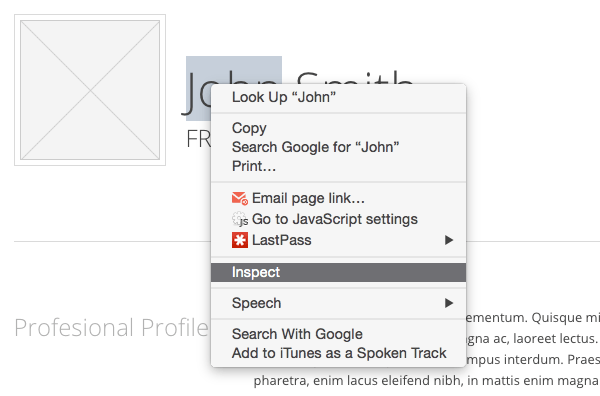The height and width of the screenshot is (396, 600).
Task: Click the Profesional Profile heading
Action: click(111, 328)
